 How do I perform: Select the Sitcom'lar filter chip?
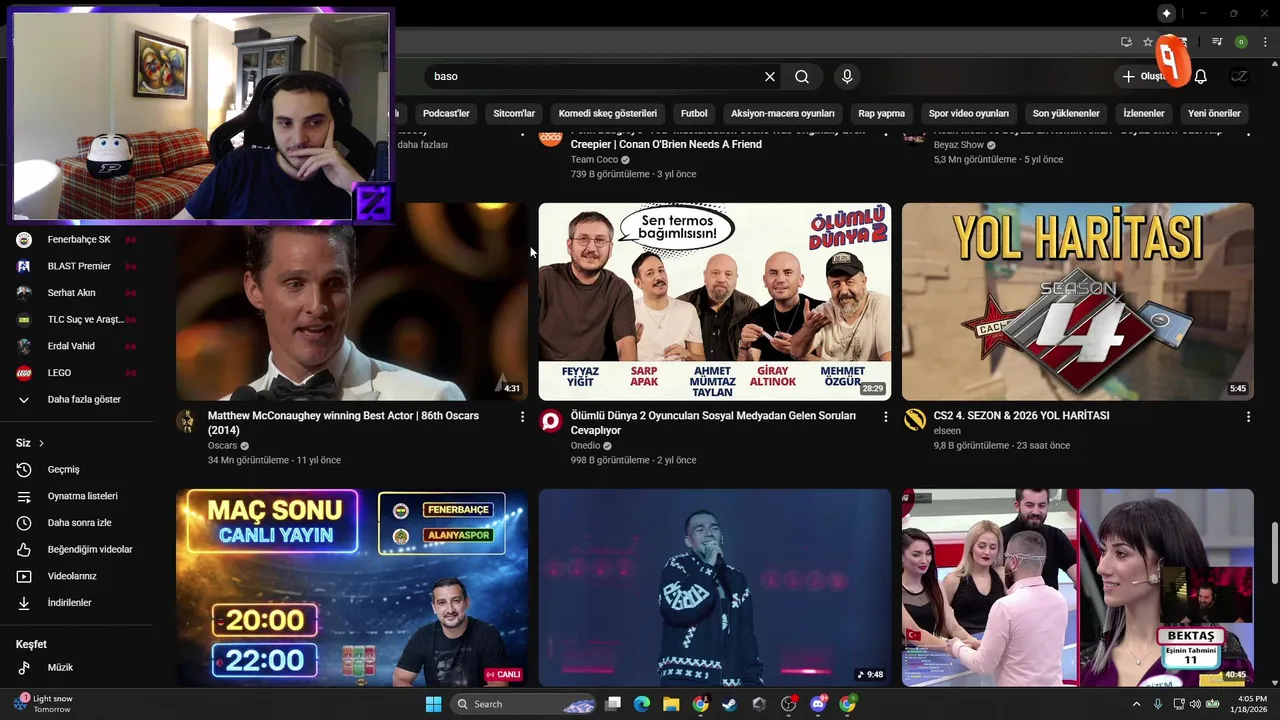coord(514,113)
